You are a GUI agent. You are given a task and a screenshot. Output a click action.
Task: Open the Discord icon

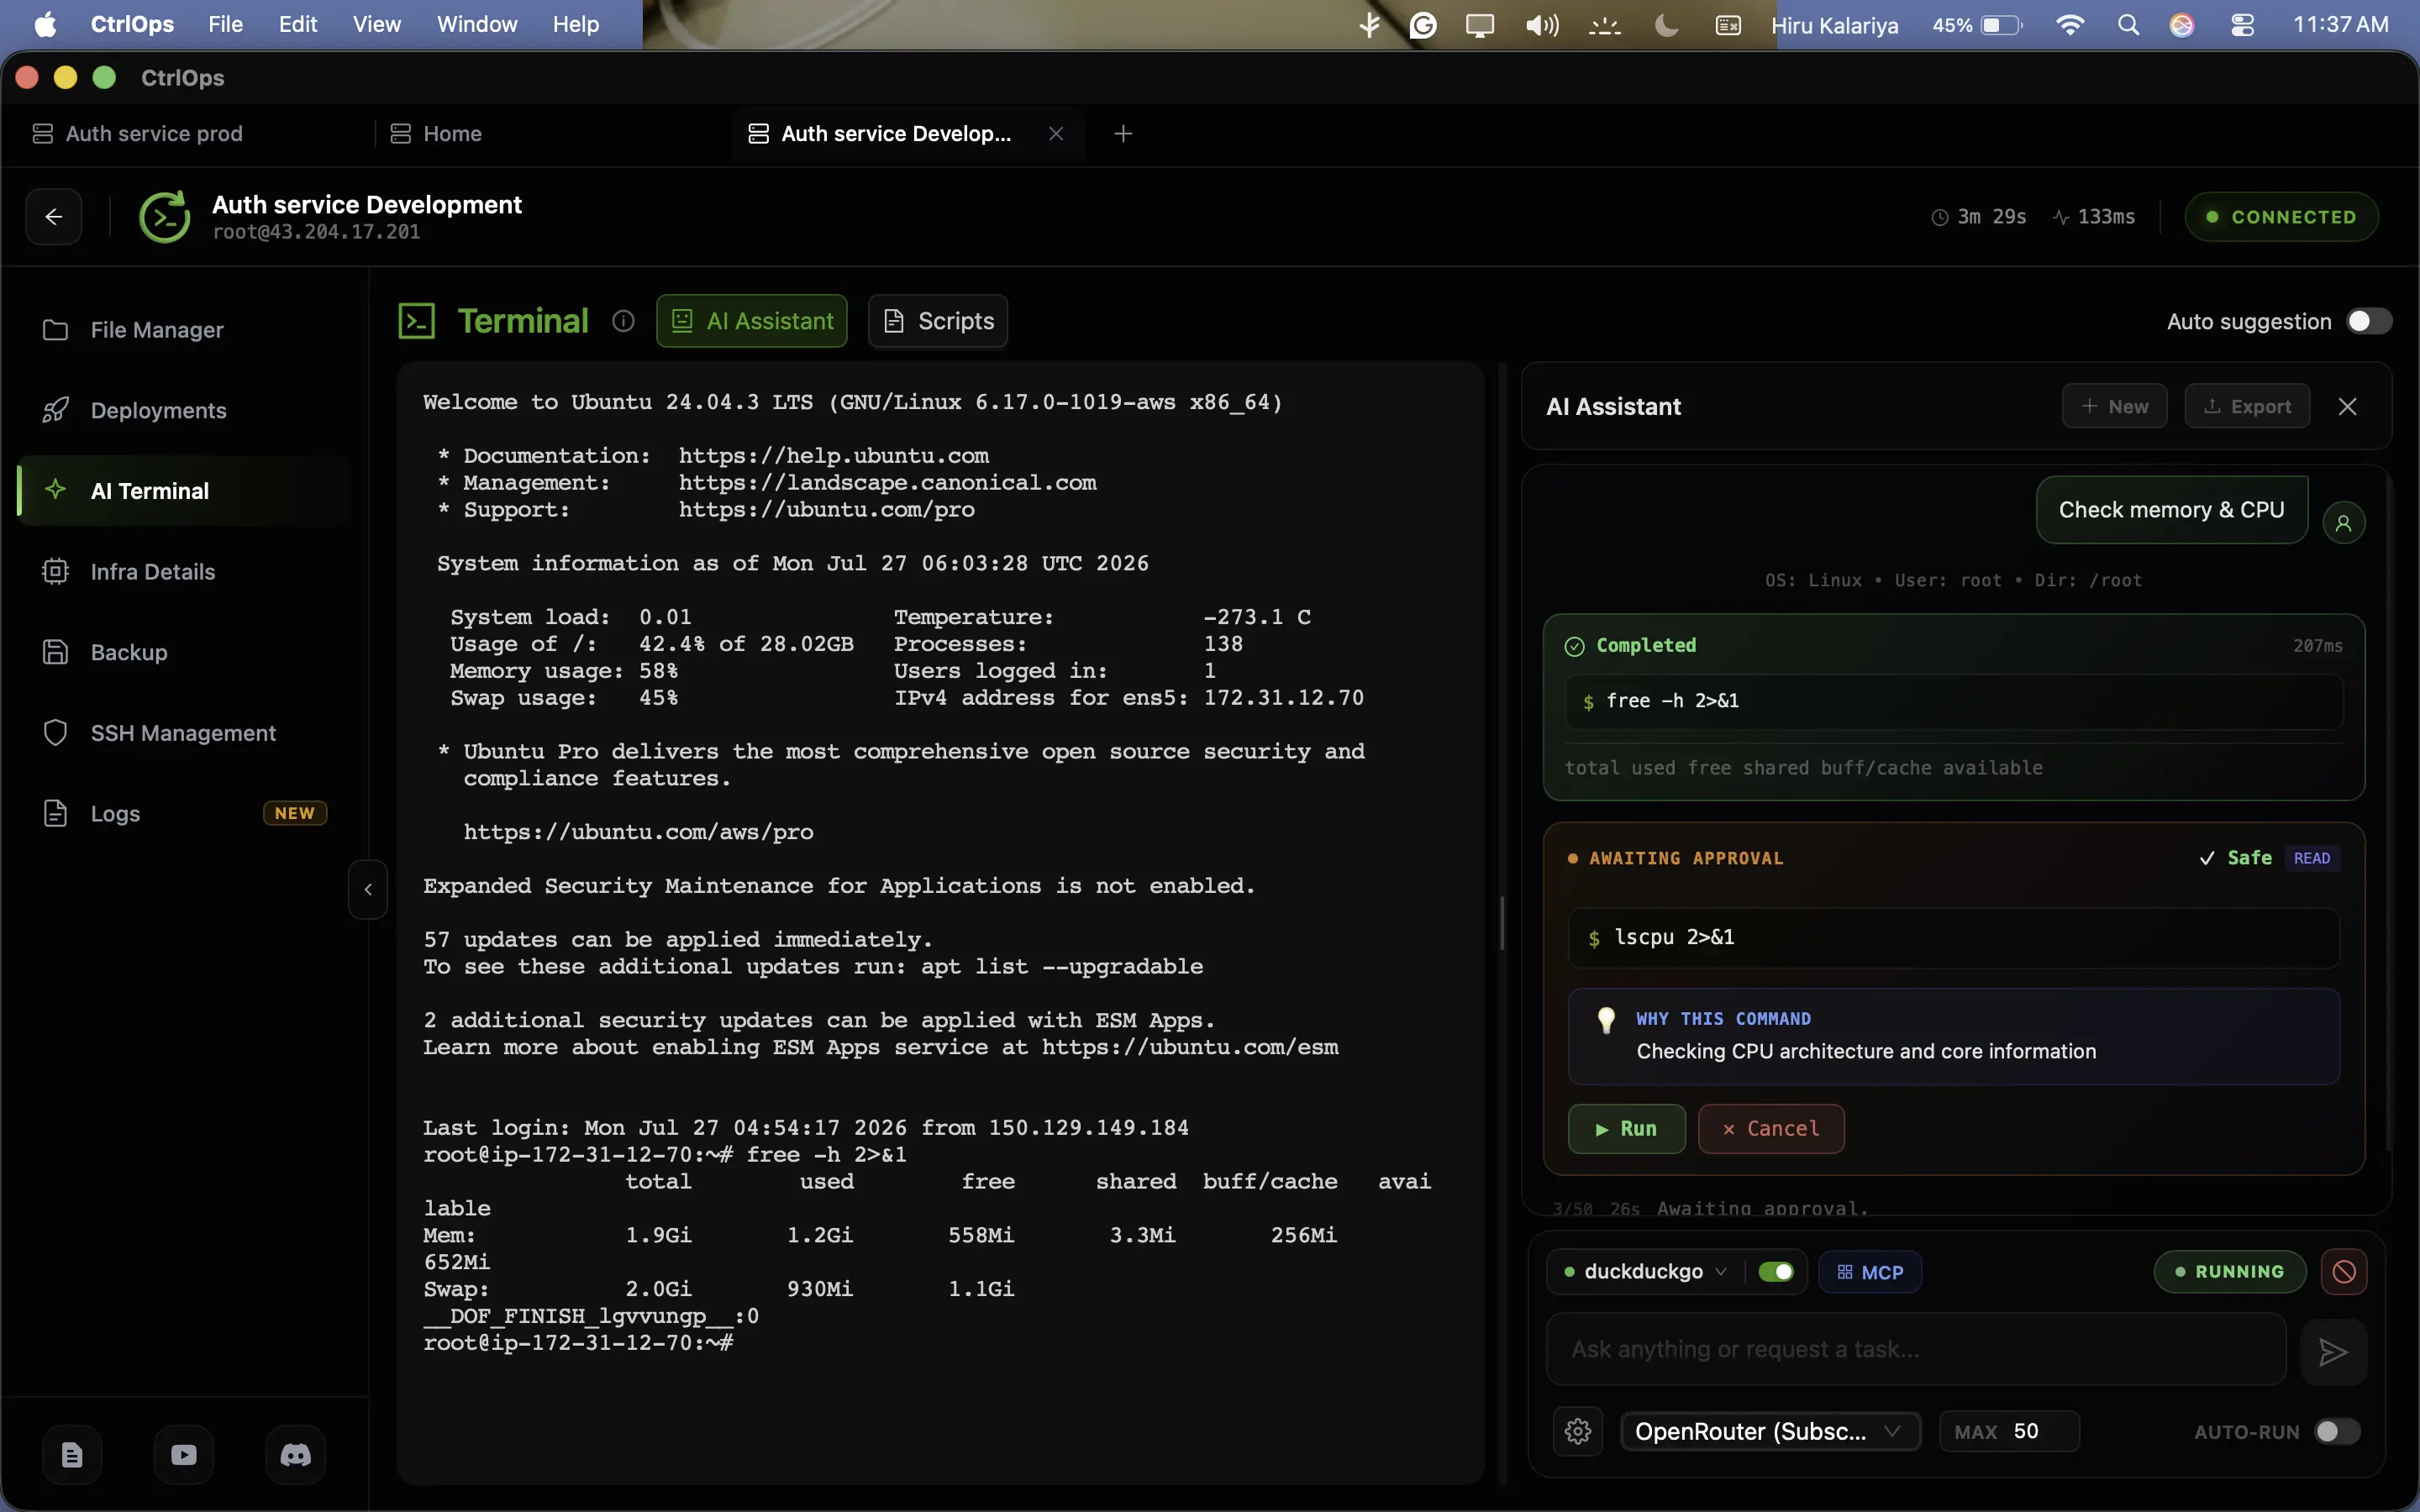295,1455
